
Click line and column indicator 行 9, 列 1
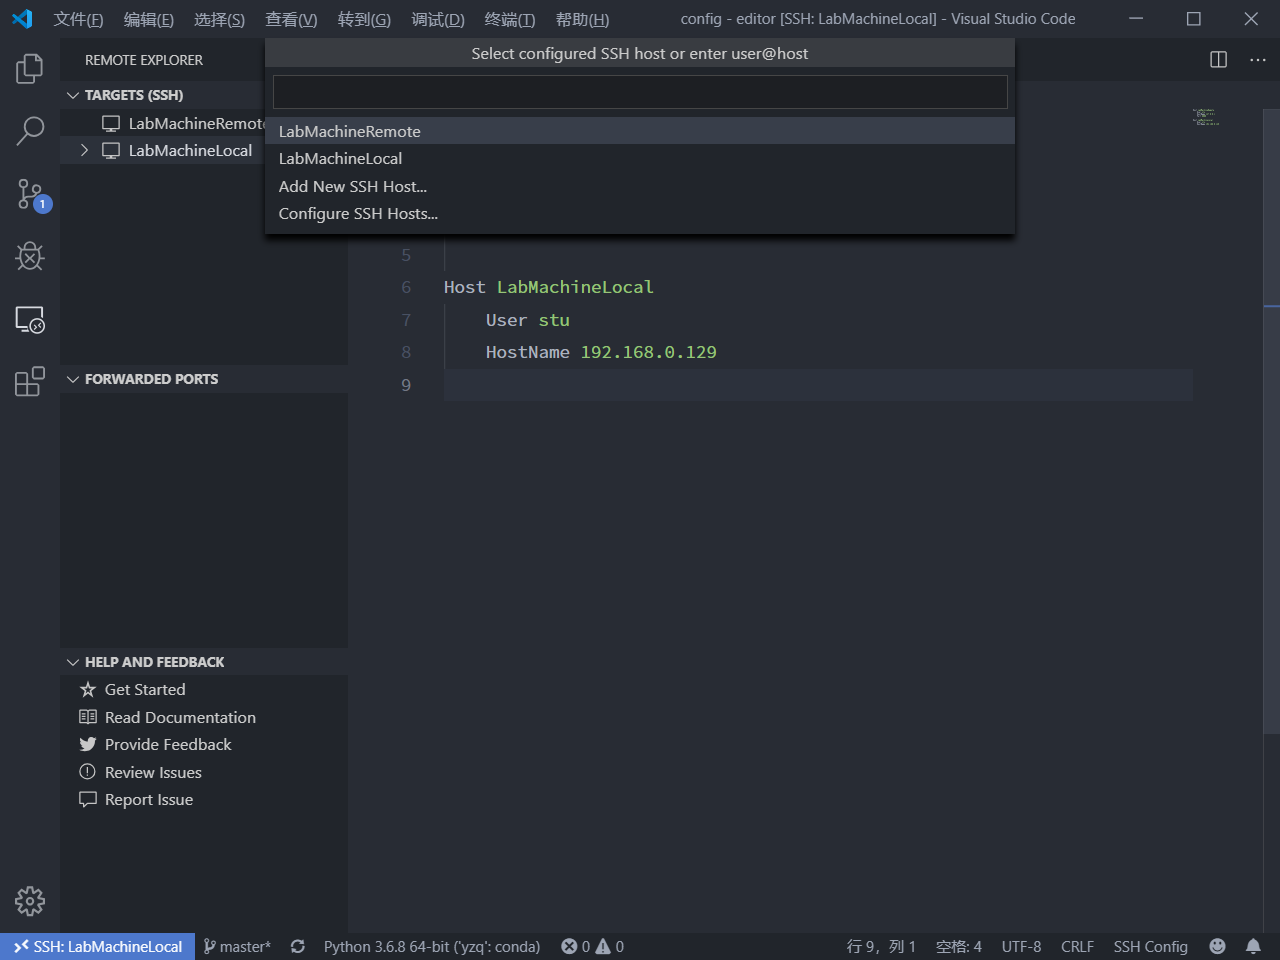881,946
